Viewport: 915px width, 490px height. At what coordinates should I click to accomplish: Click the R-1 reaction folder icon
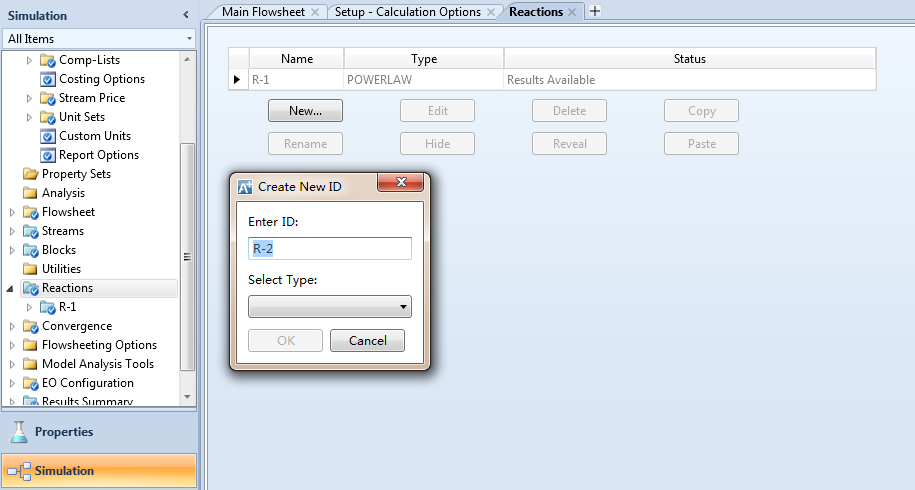coord(47,307)
